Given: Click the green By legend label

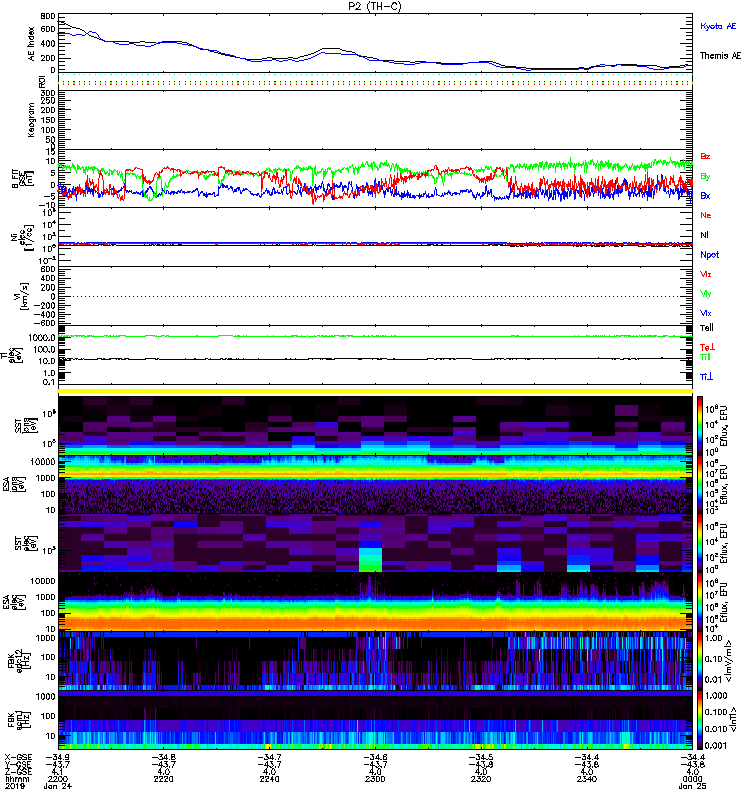Looking at the screenshot, I should pos(705,177).
